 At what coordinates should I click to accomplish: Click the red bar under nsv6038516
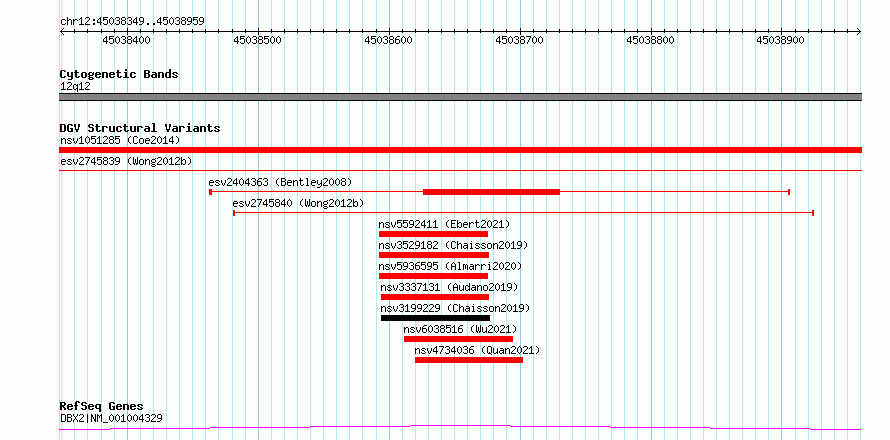point(459,339)
